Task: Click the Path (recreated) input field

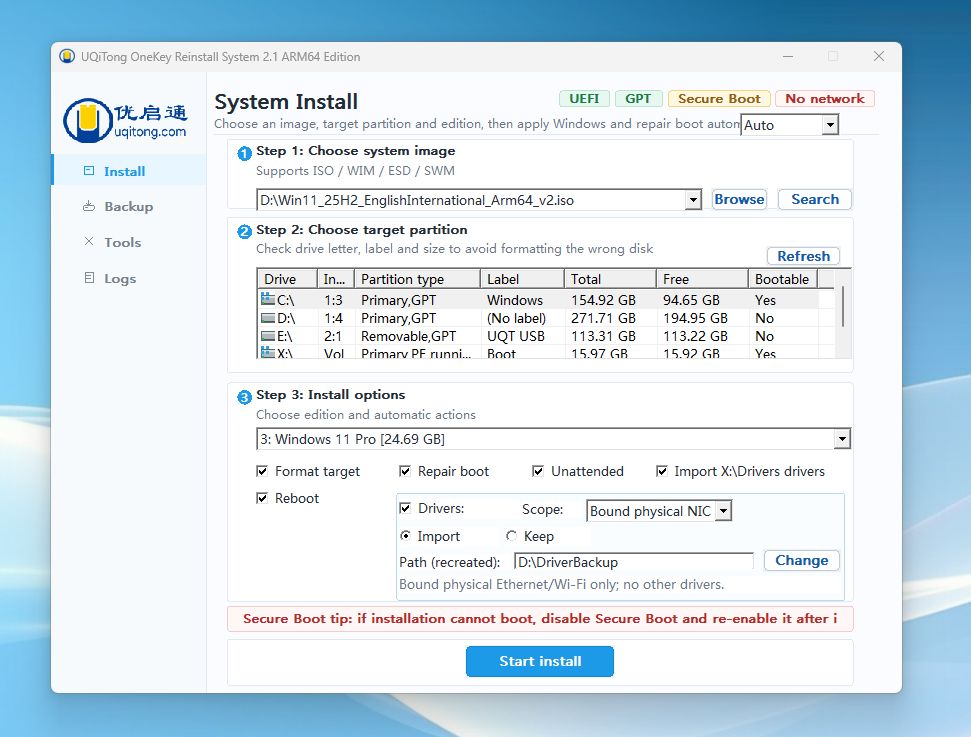Action: pos(634,562)
